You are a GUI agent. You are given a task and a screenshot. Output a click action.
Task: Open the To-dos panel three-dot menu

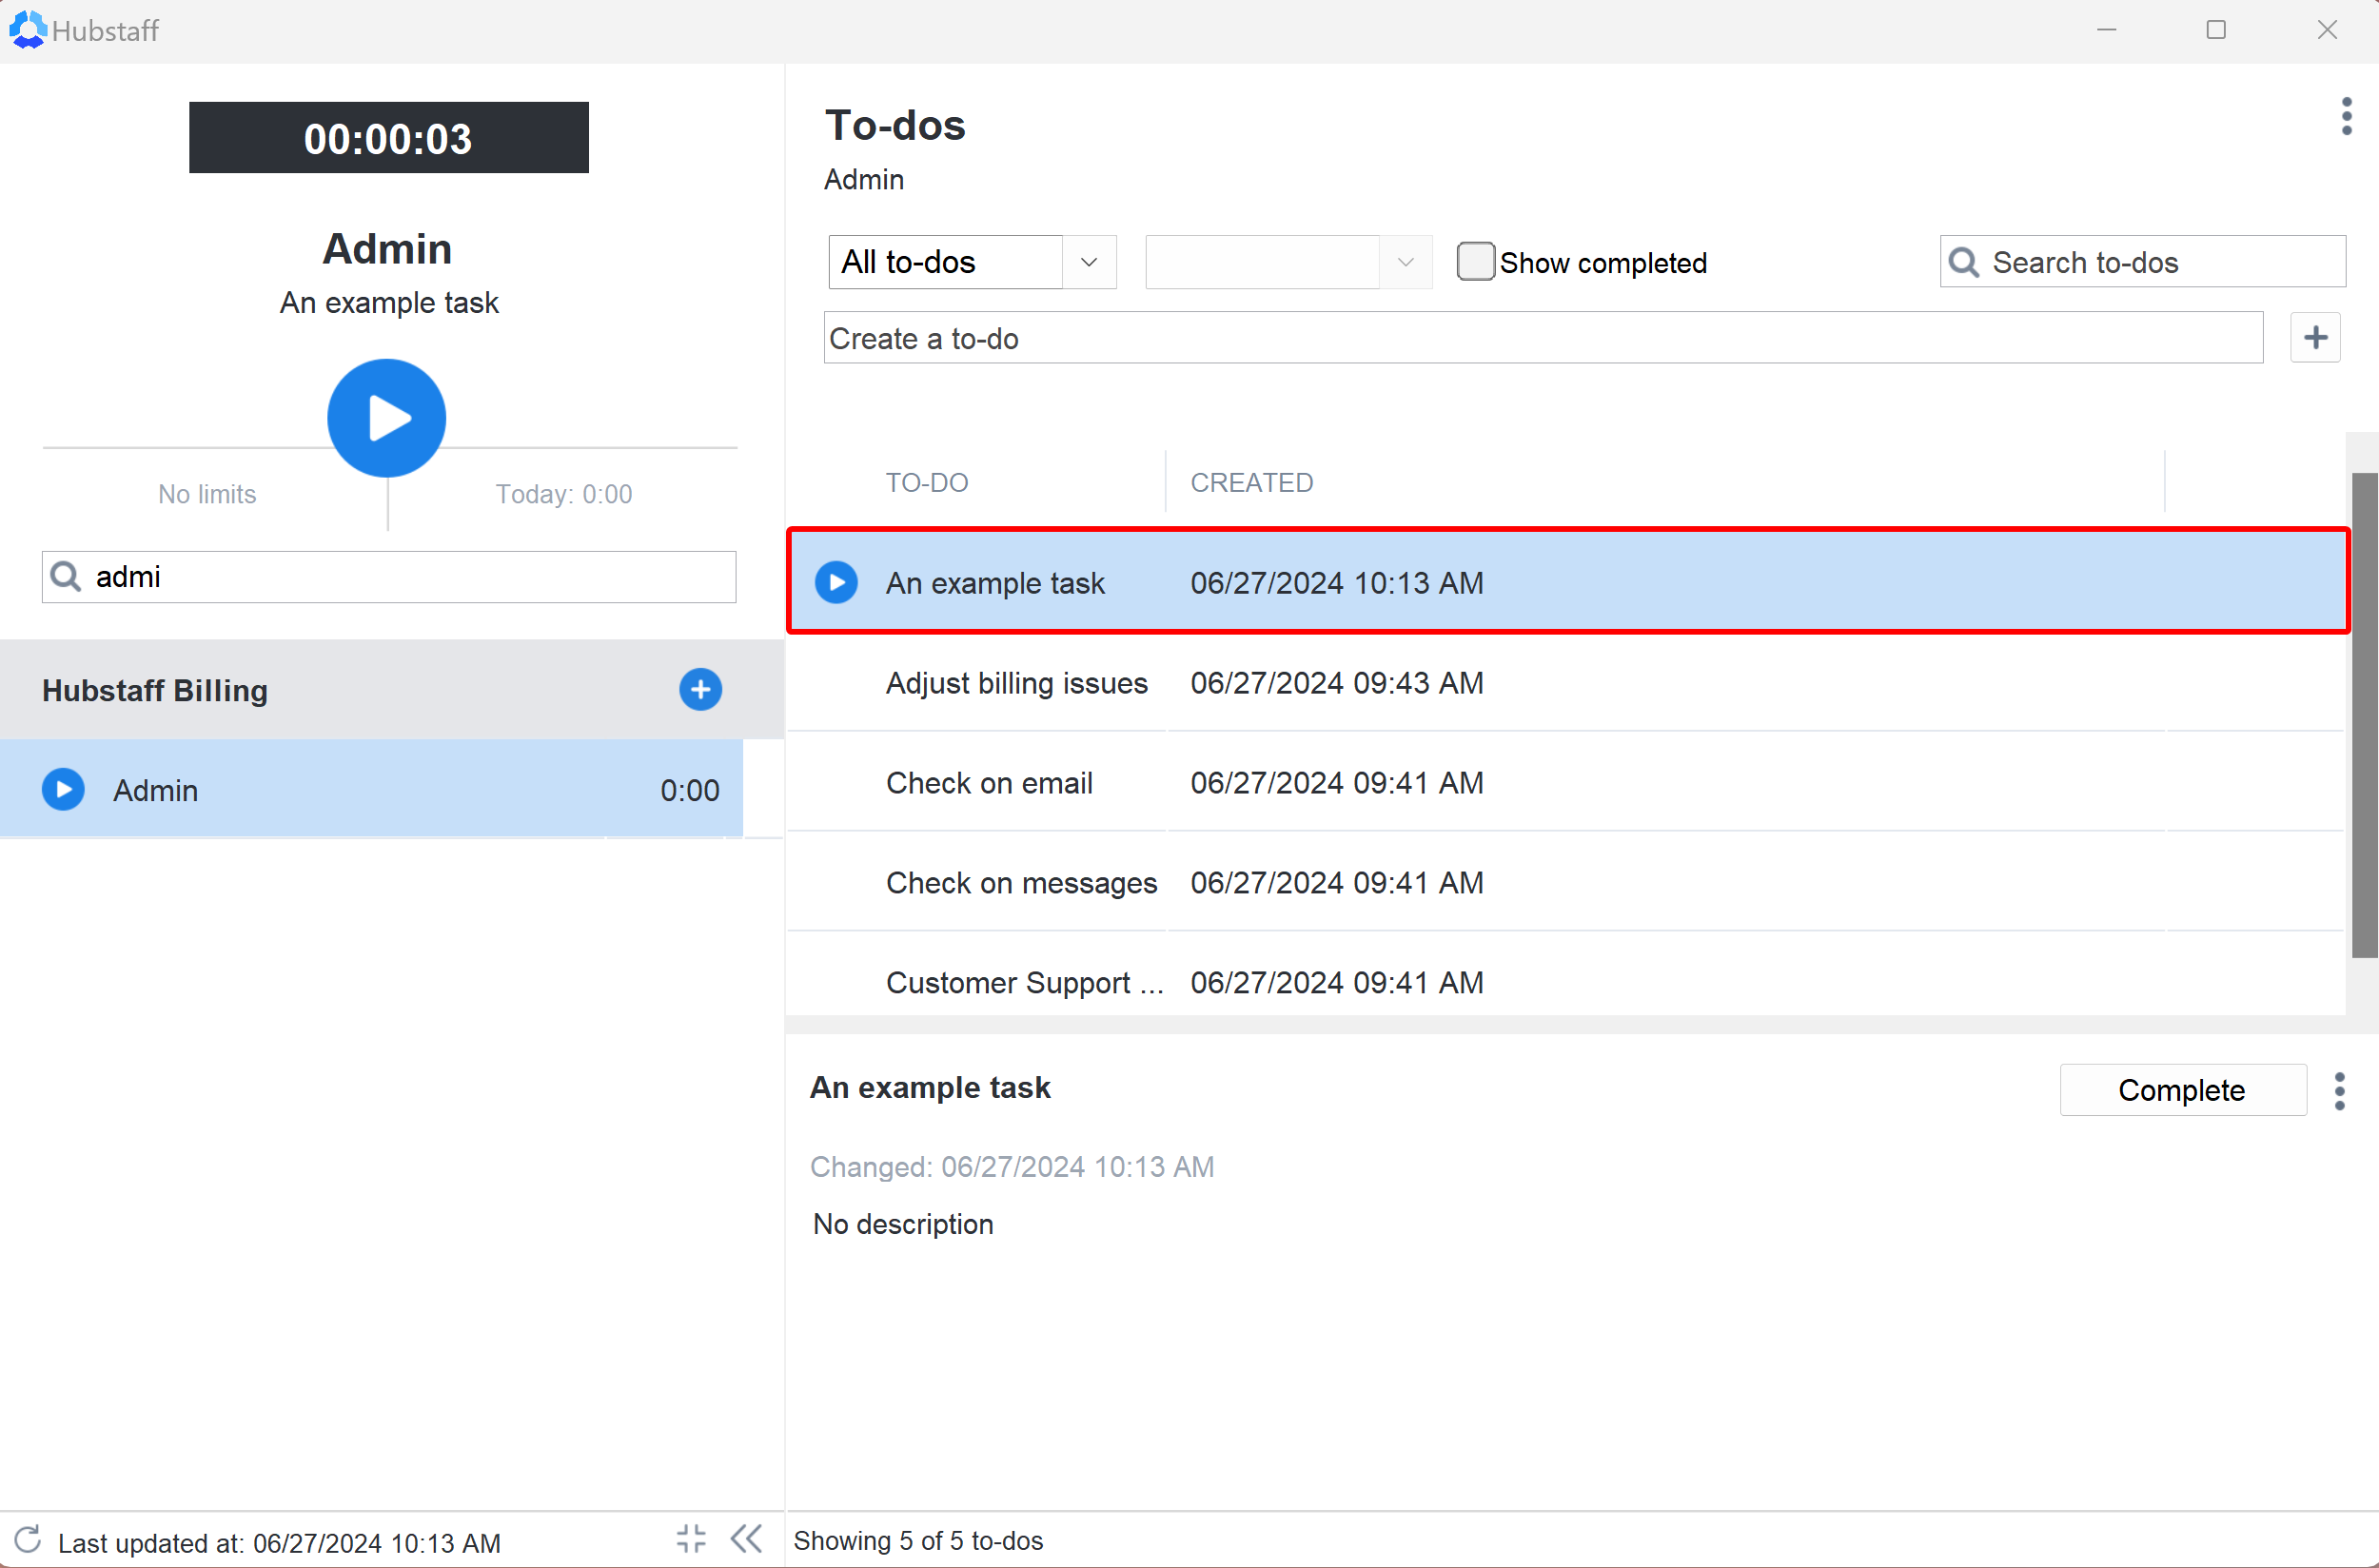[x=2346, y=117]
